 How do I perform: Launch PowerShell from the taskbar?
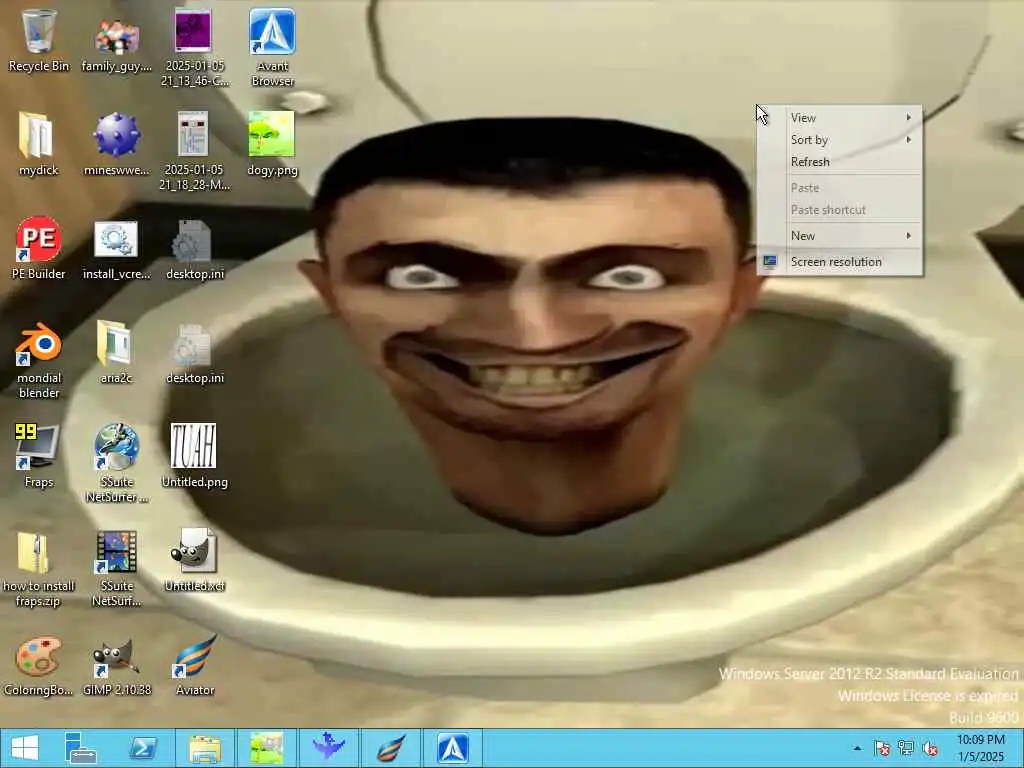click(x=143, y=748)
